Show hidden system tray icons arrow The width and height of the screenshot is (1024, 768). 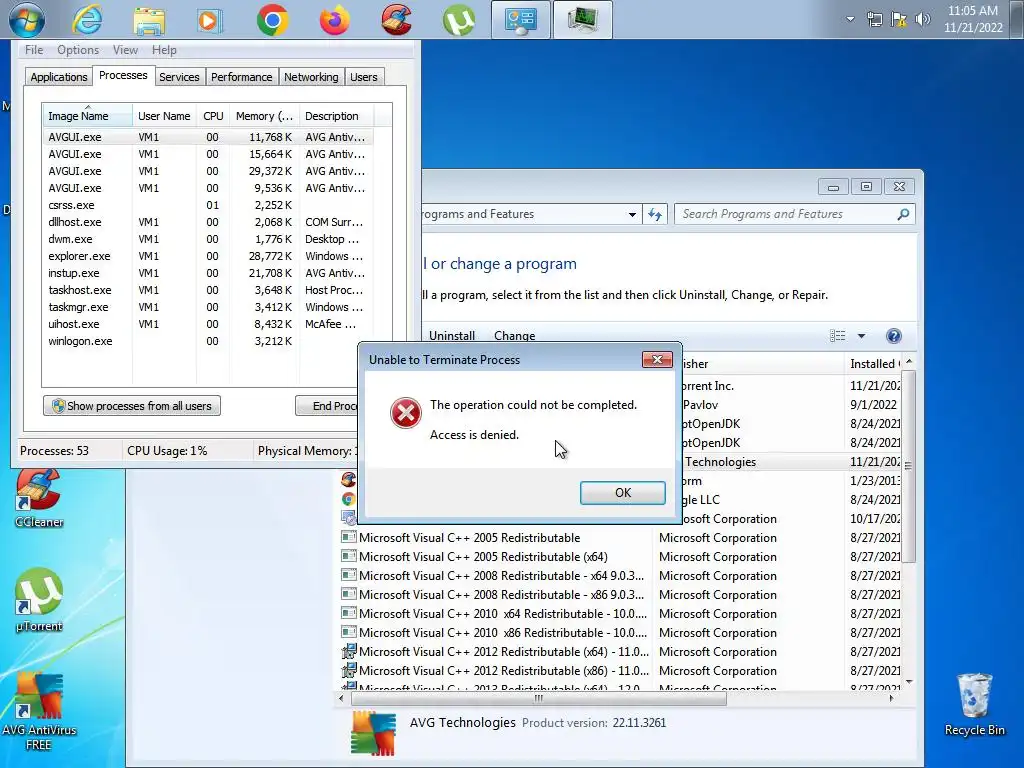point(850,19)
